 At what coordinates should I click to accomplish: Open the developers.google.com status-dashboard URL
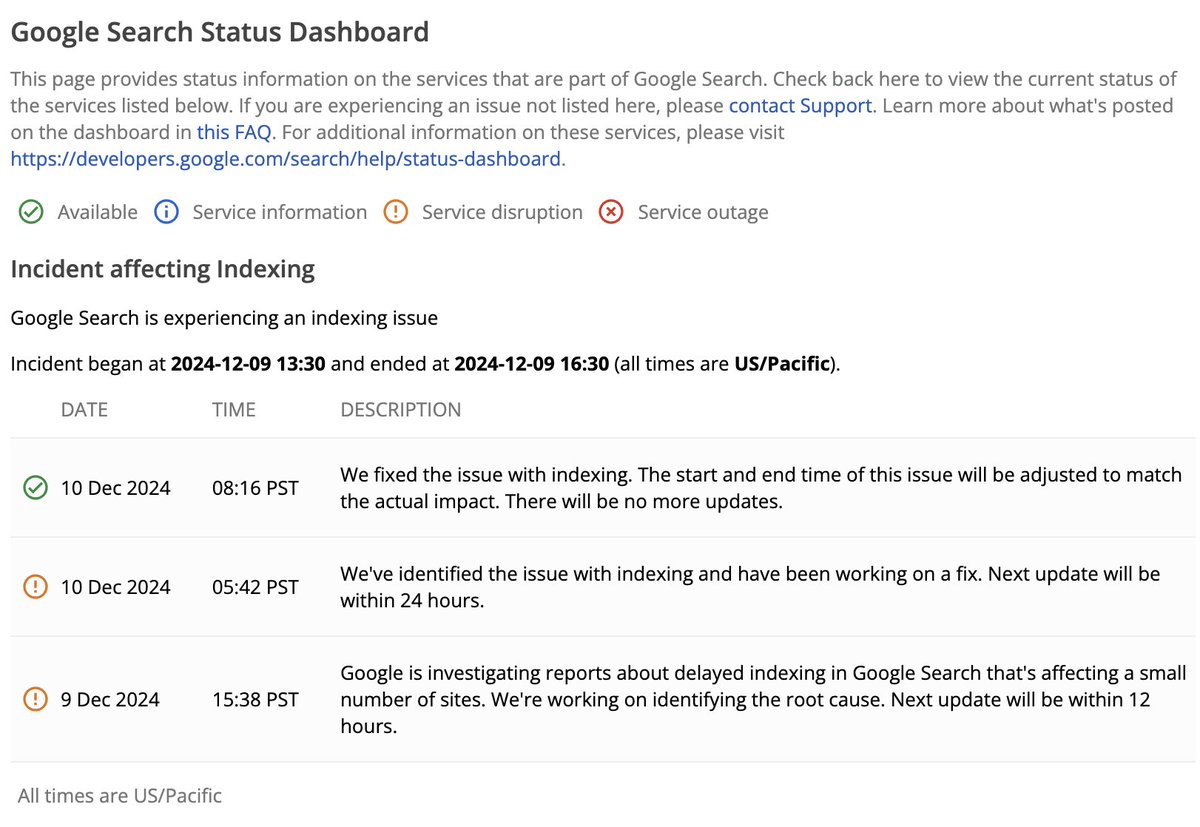285,158
